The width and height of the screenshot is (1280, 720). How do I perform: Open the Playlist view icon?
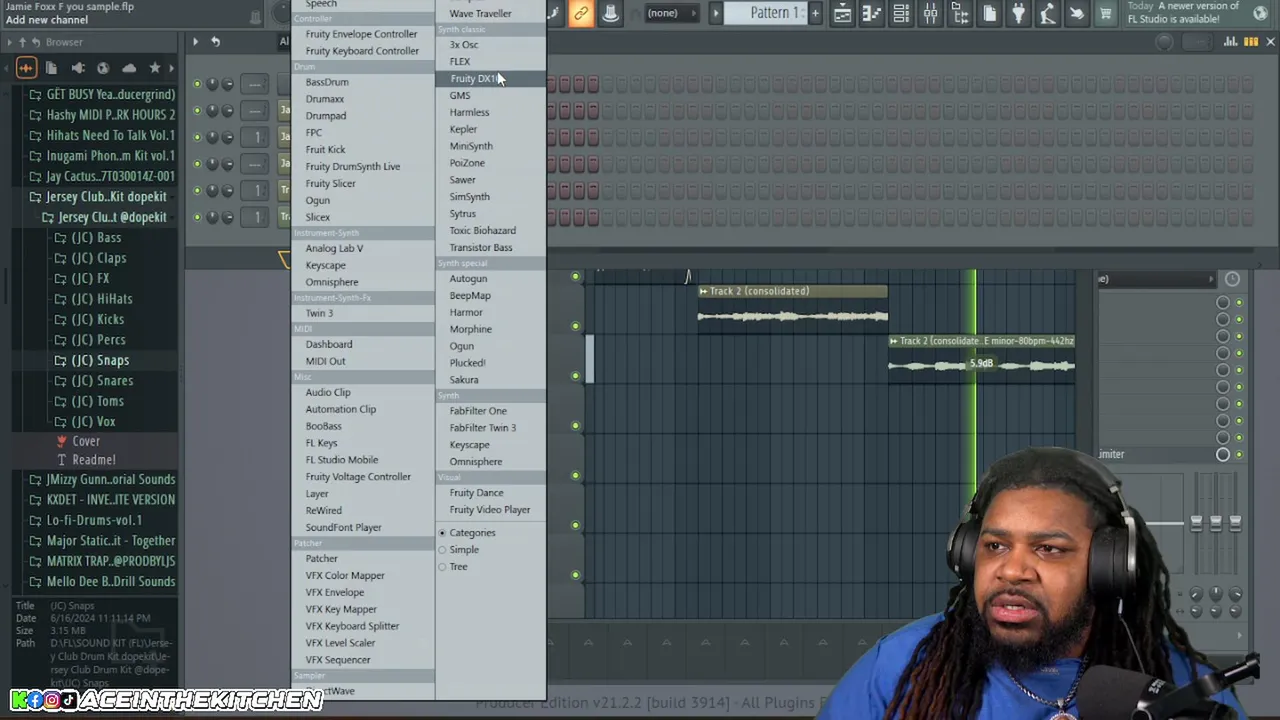(x=842, y=13)
